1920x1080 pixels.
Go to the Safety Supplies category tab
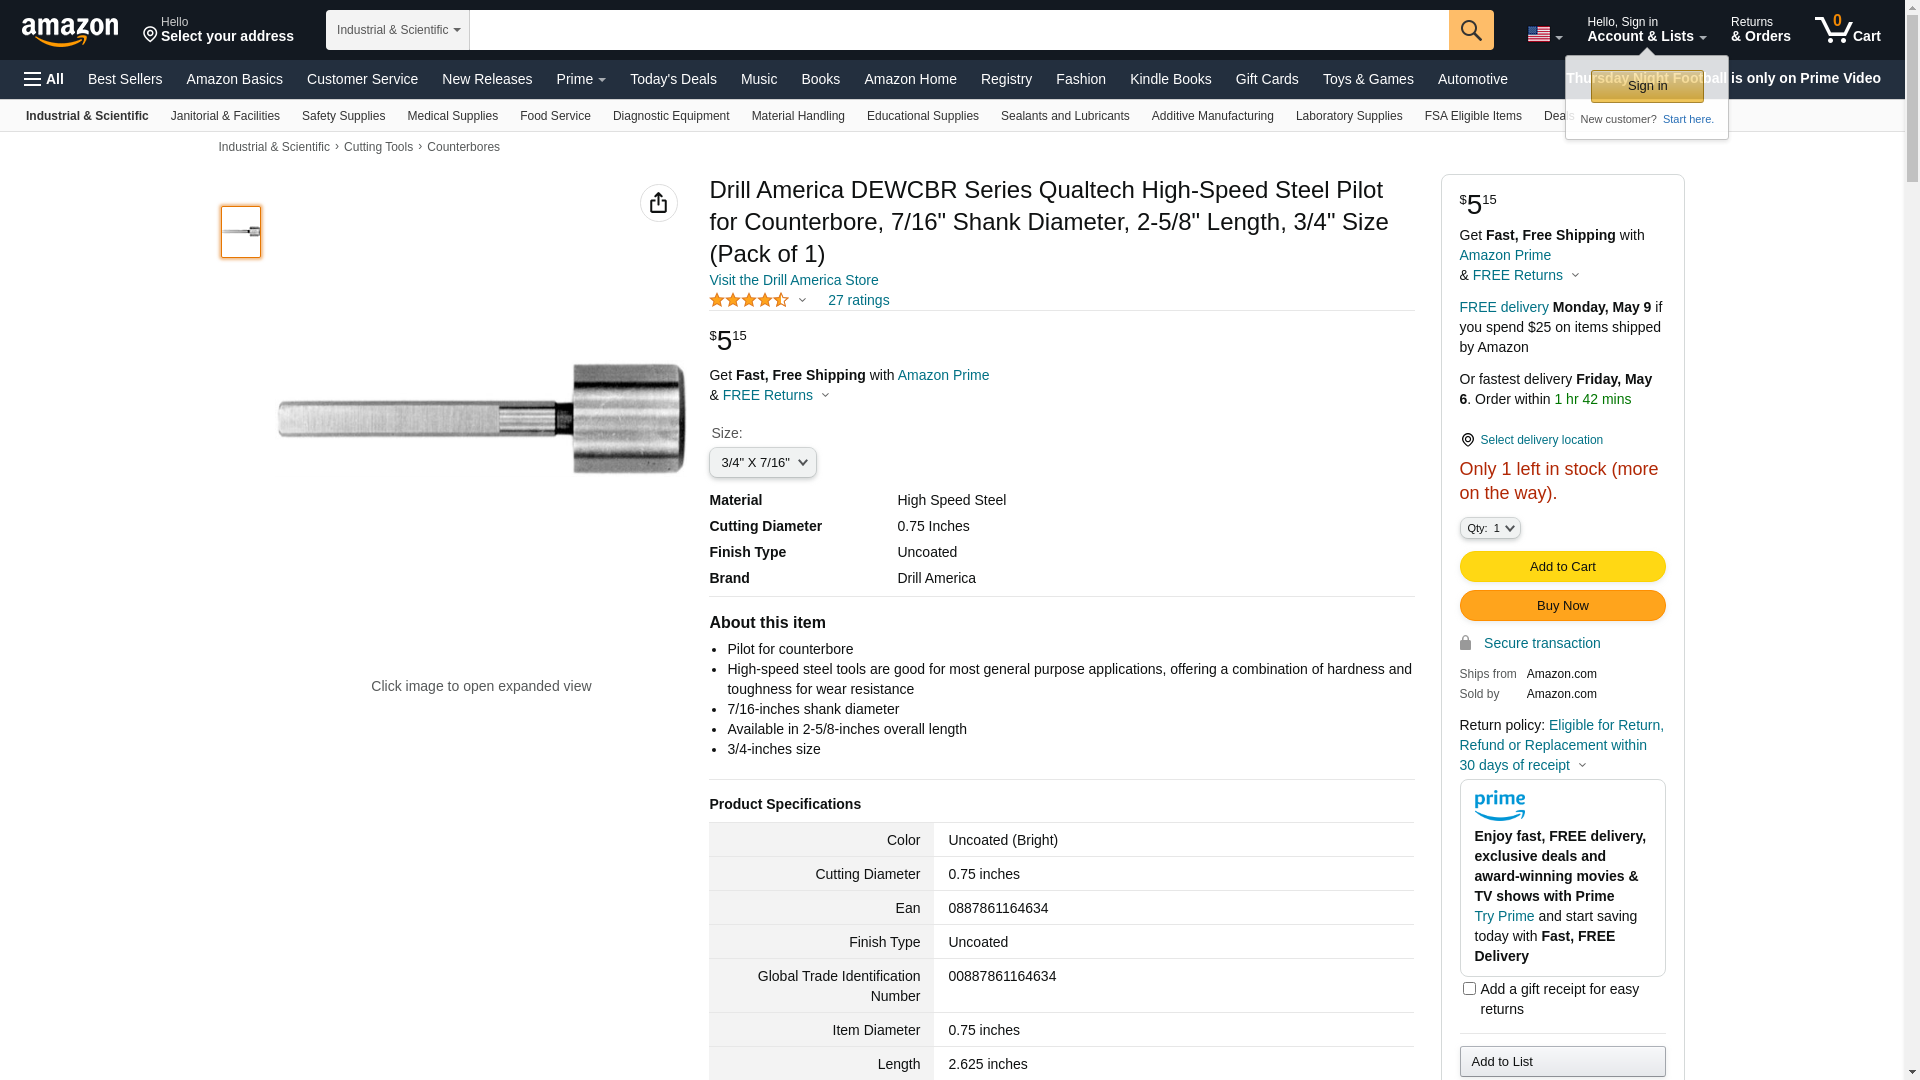[343, 116]
